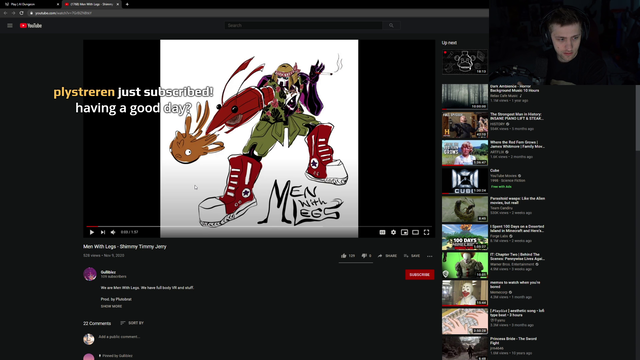Image resolution: width=640 pixels, height=360 pixels.
Task: Open The Strongest Man in History title
Action: pos(517,116)
